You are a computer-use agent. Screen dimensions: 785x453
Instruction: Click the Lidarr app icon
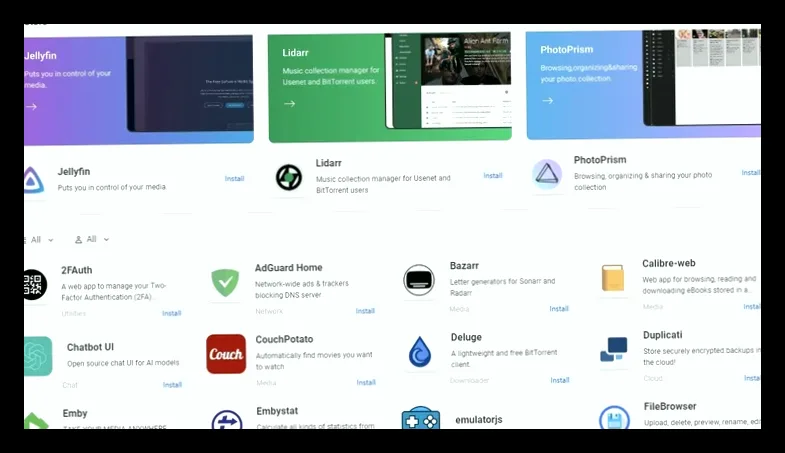coord(289,177)
